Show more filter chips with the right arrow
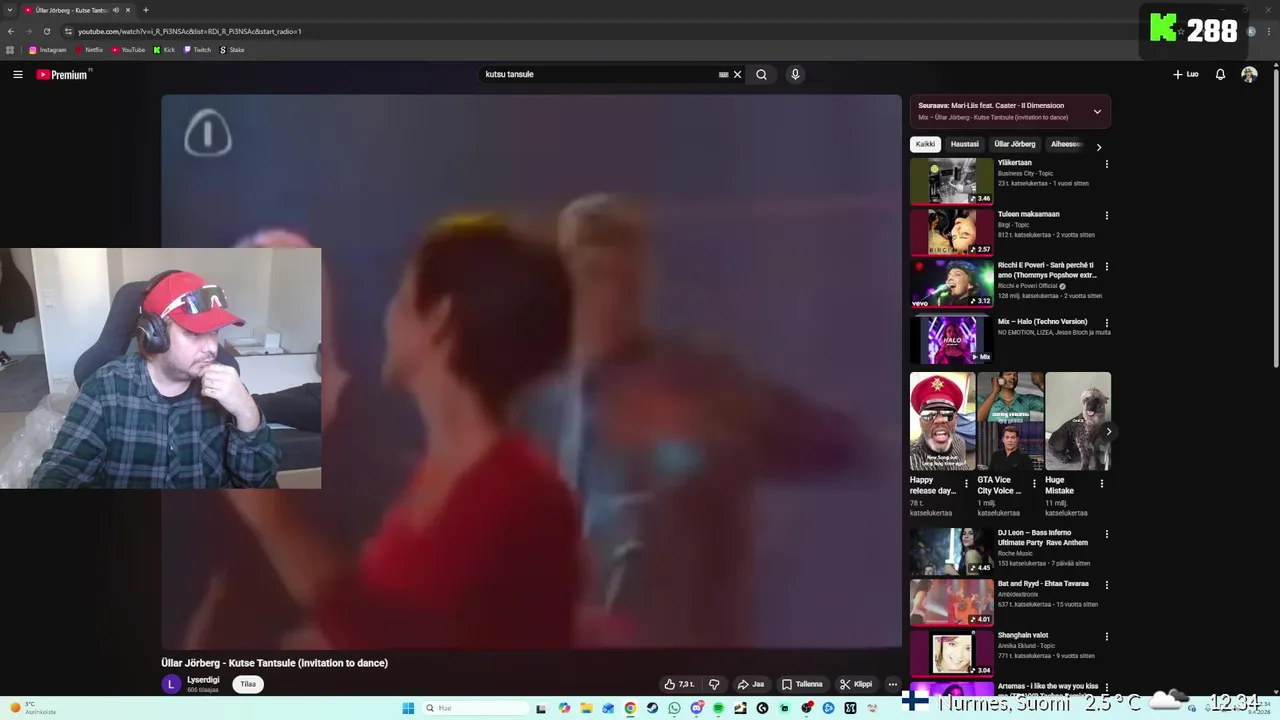The height and width of the screenshot is (720, 1280). point(1099,147)
